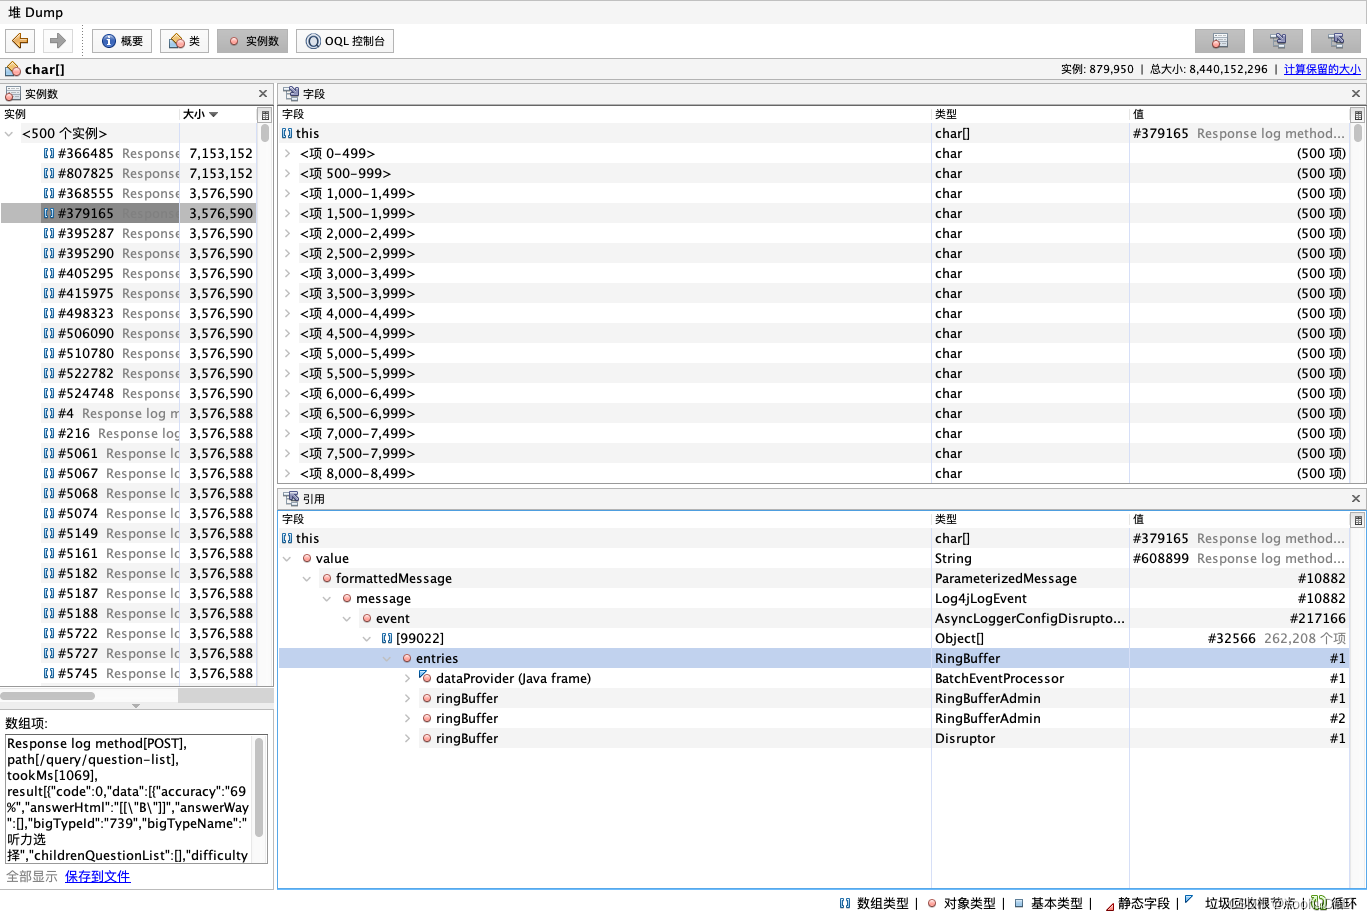Viewport: 1368px width, 919px height.
Task: Click the char[] class icon
Action: (13, 70)
